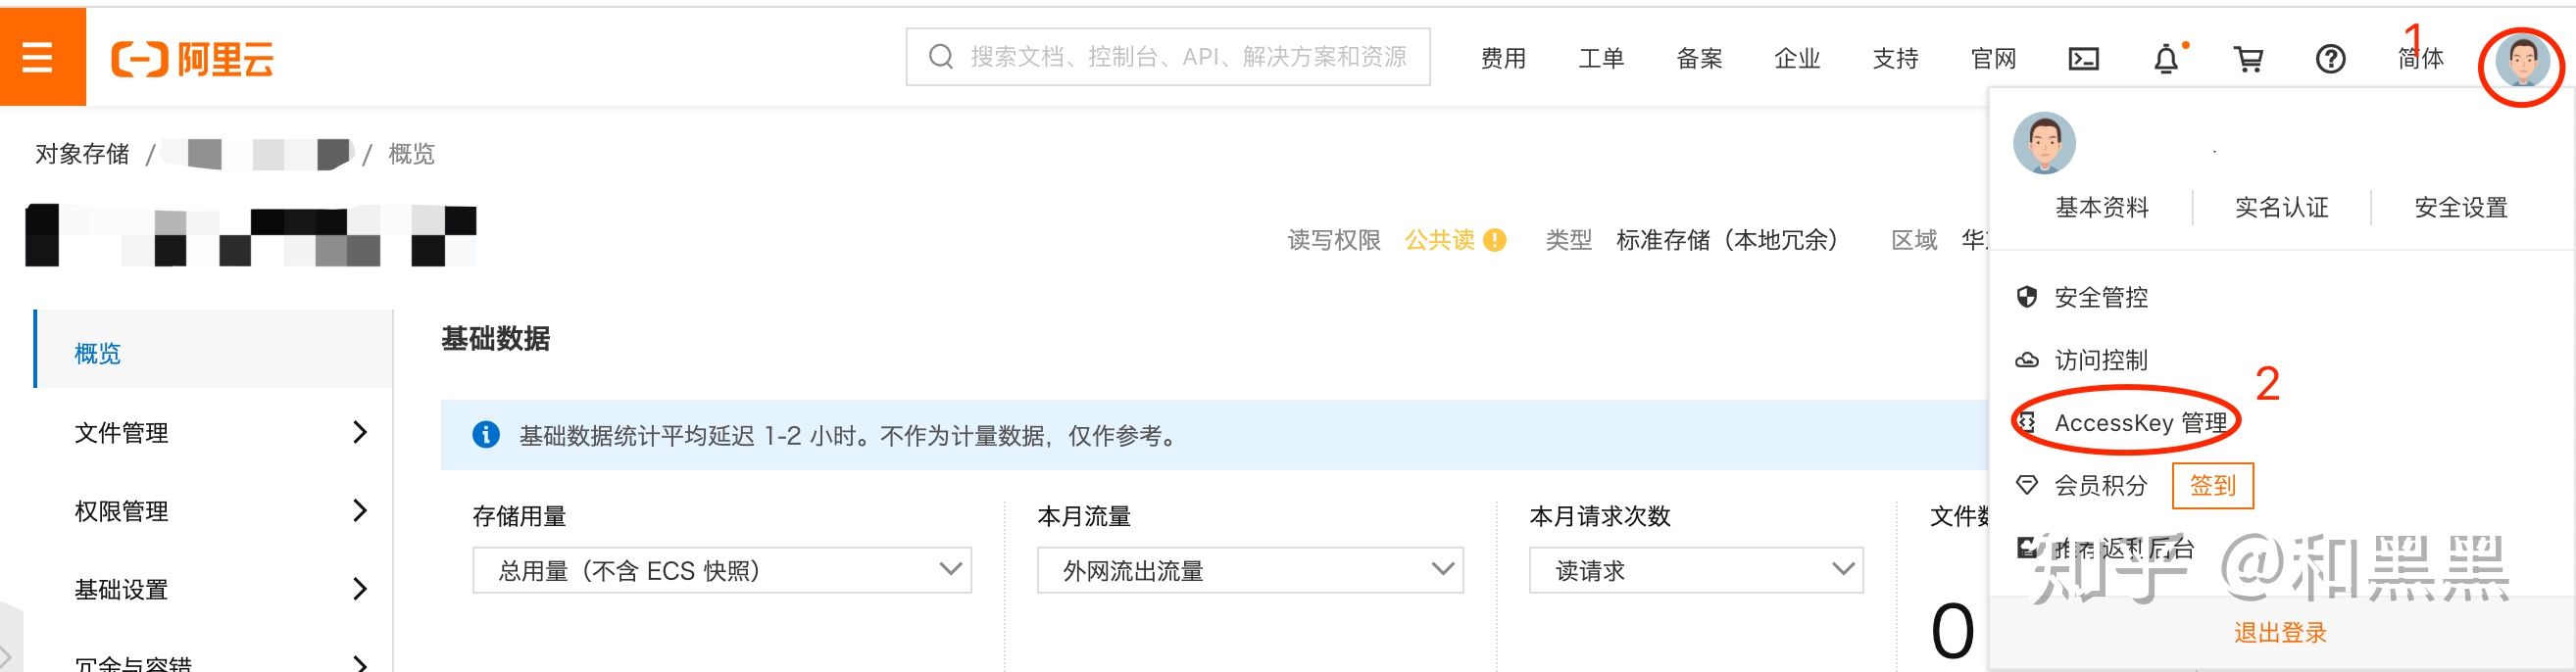Click 退出登录 to sign out
This screenshot has width=2576, height=672.
tap(2280, 632)
